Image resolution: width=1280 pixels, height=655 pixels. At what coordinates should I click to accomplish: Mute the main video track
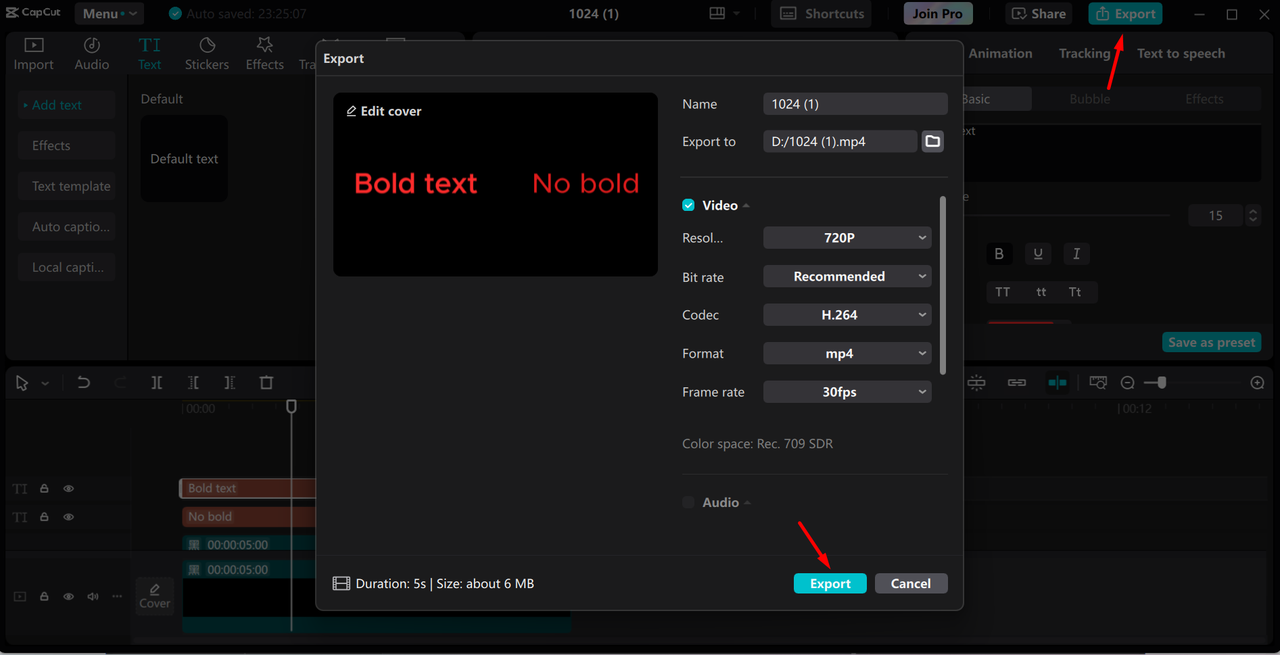93,597
